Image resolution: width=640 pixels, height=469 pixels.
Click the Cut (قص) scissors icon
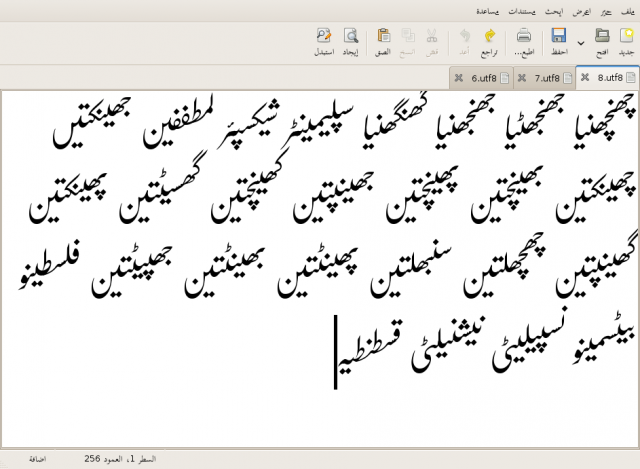click(432, 36)
